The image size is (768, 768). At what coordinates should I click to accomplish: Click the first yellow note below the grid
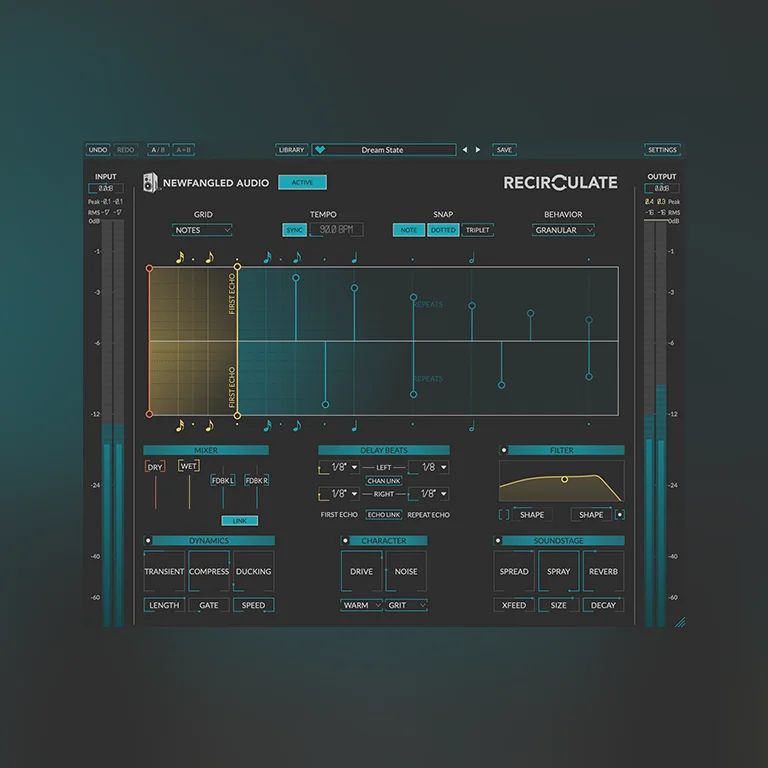[180, 425]
